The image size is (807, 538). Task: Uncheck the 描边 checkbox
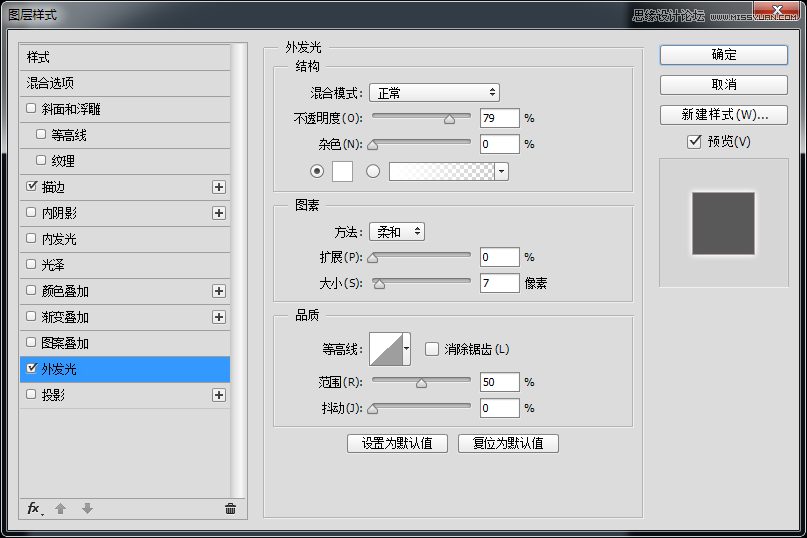[31, 186]
